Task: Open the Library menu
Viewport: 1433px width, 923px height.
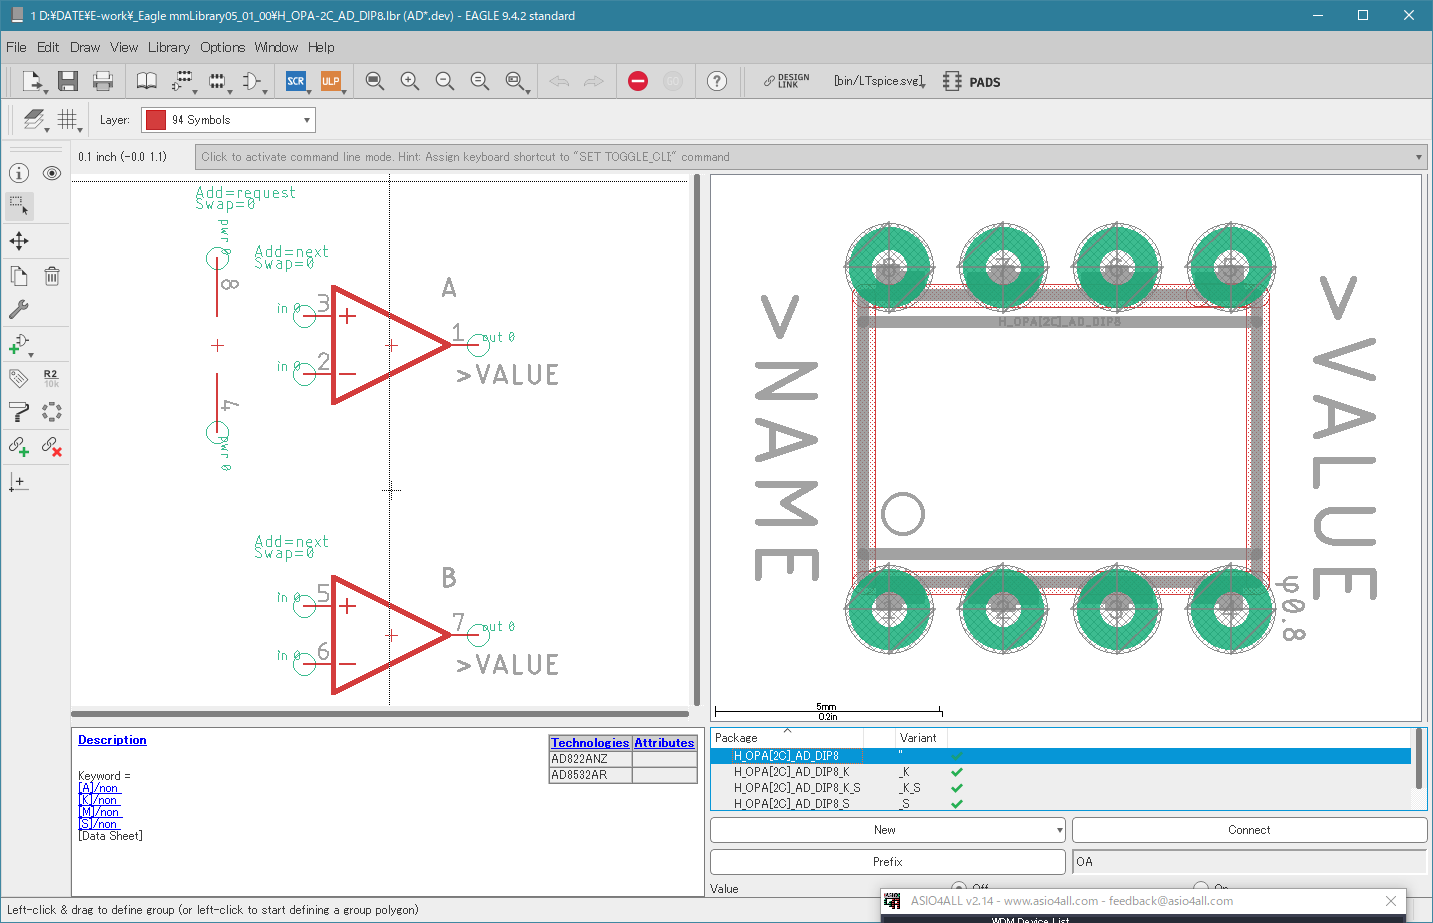Action: 168,47
